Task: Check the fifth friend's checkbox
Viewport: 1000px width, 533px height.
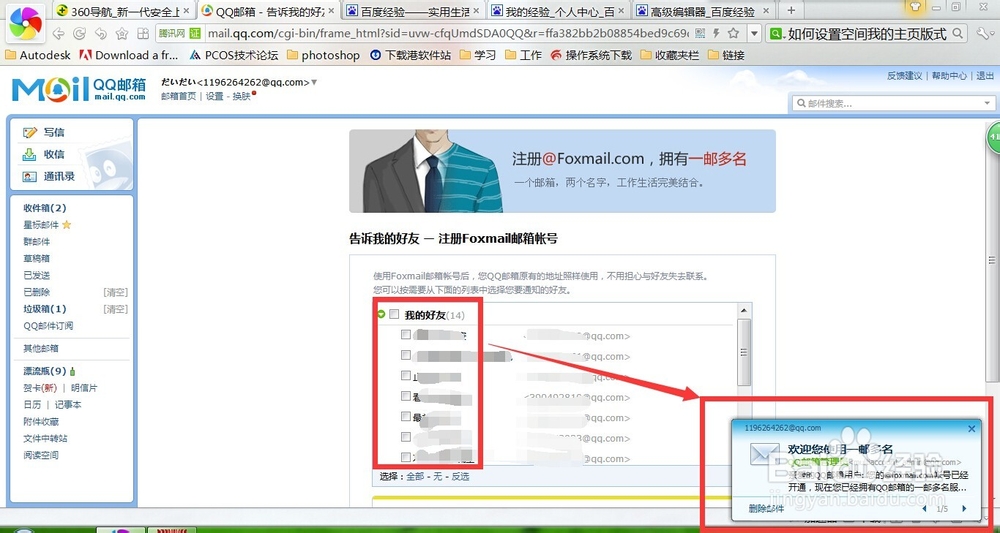Action: click(406, 416)
